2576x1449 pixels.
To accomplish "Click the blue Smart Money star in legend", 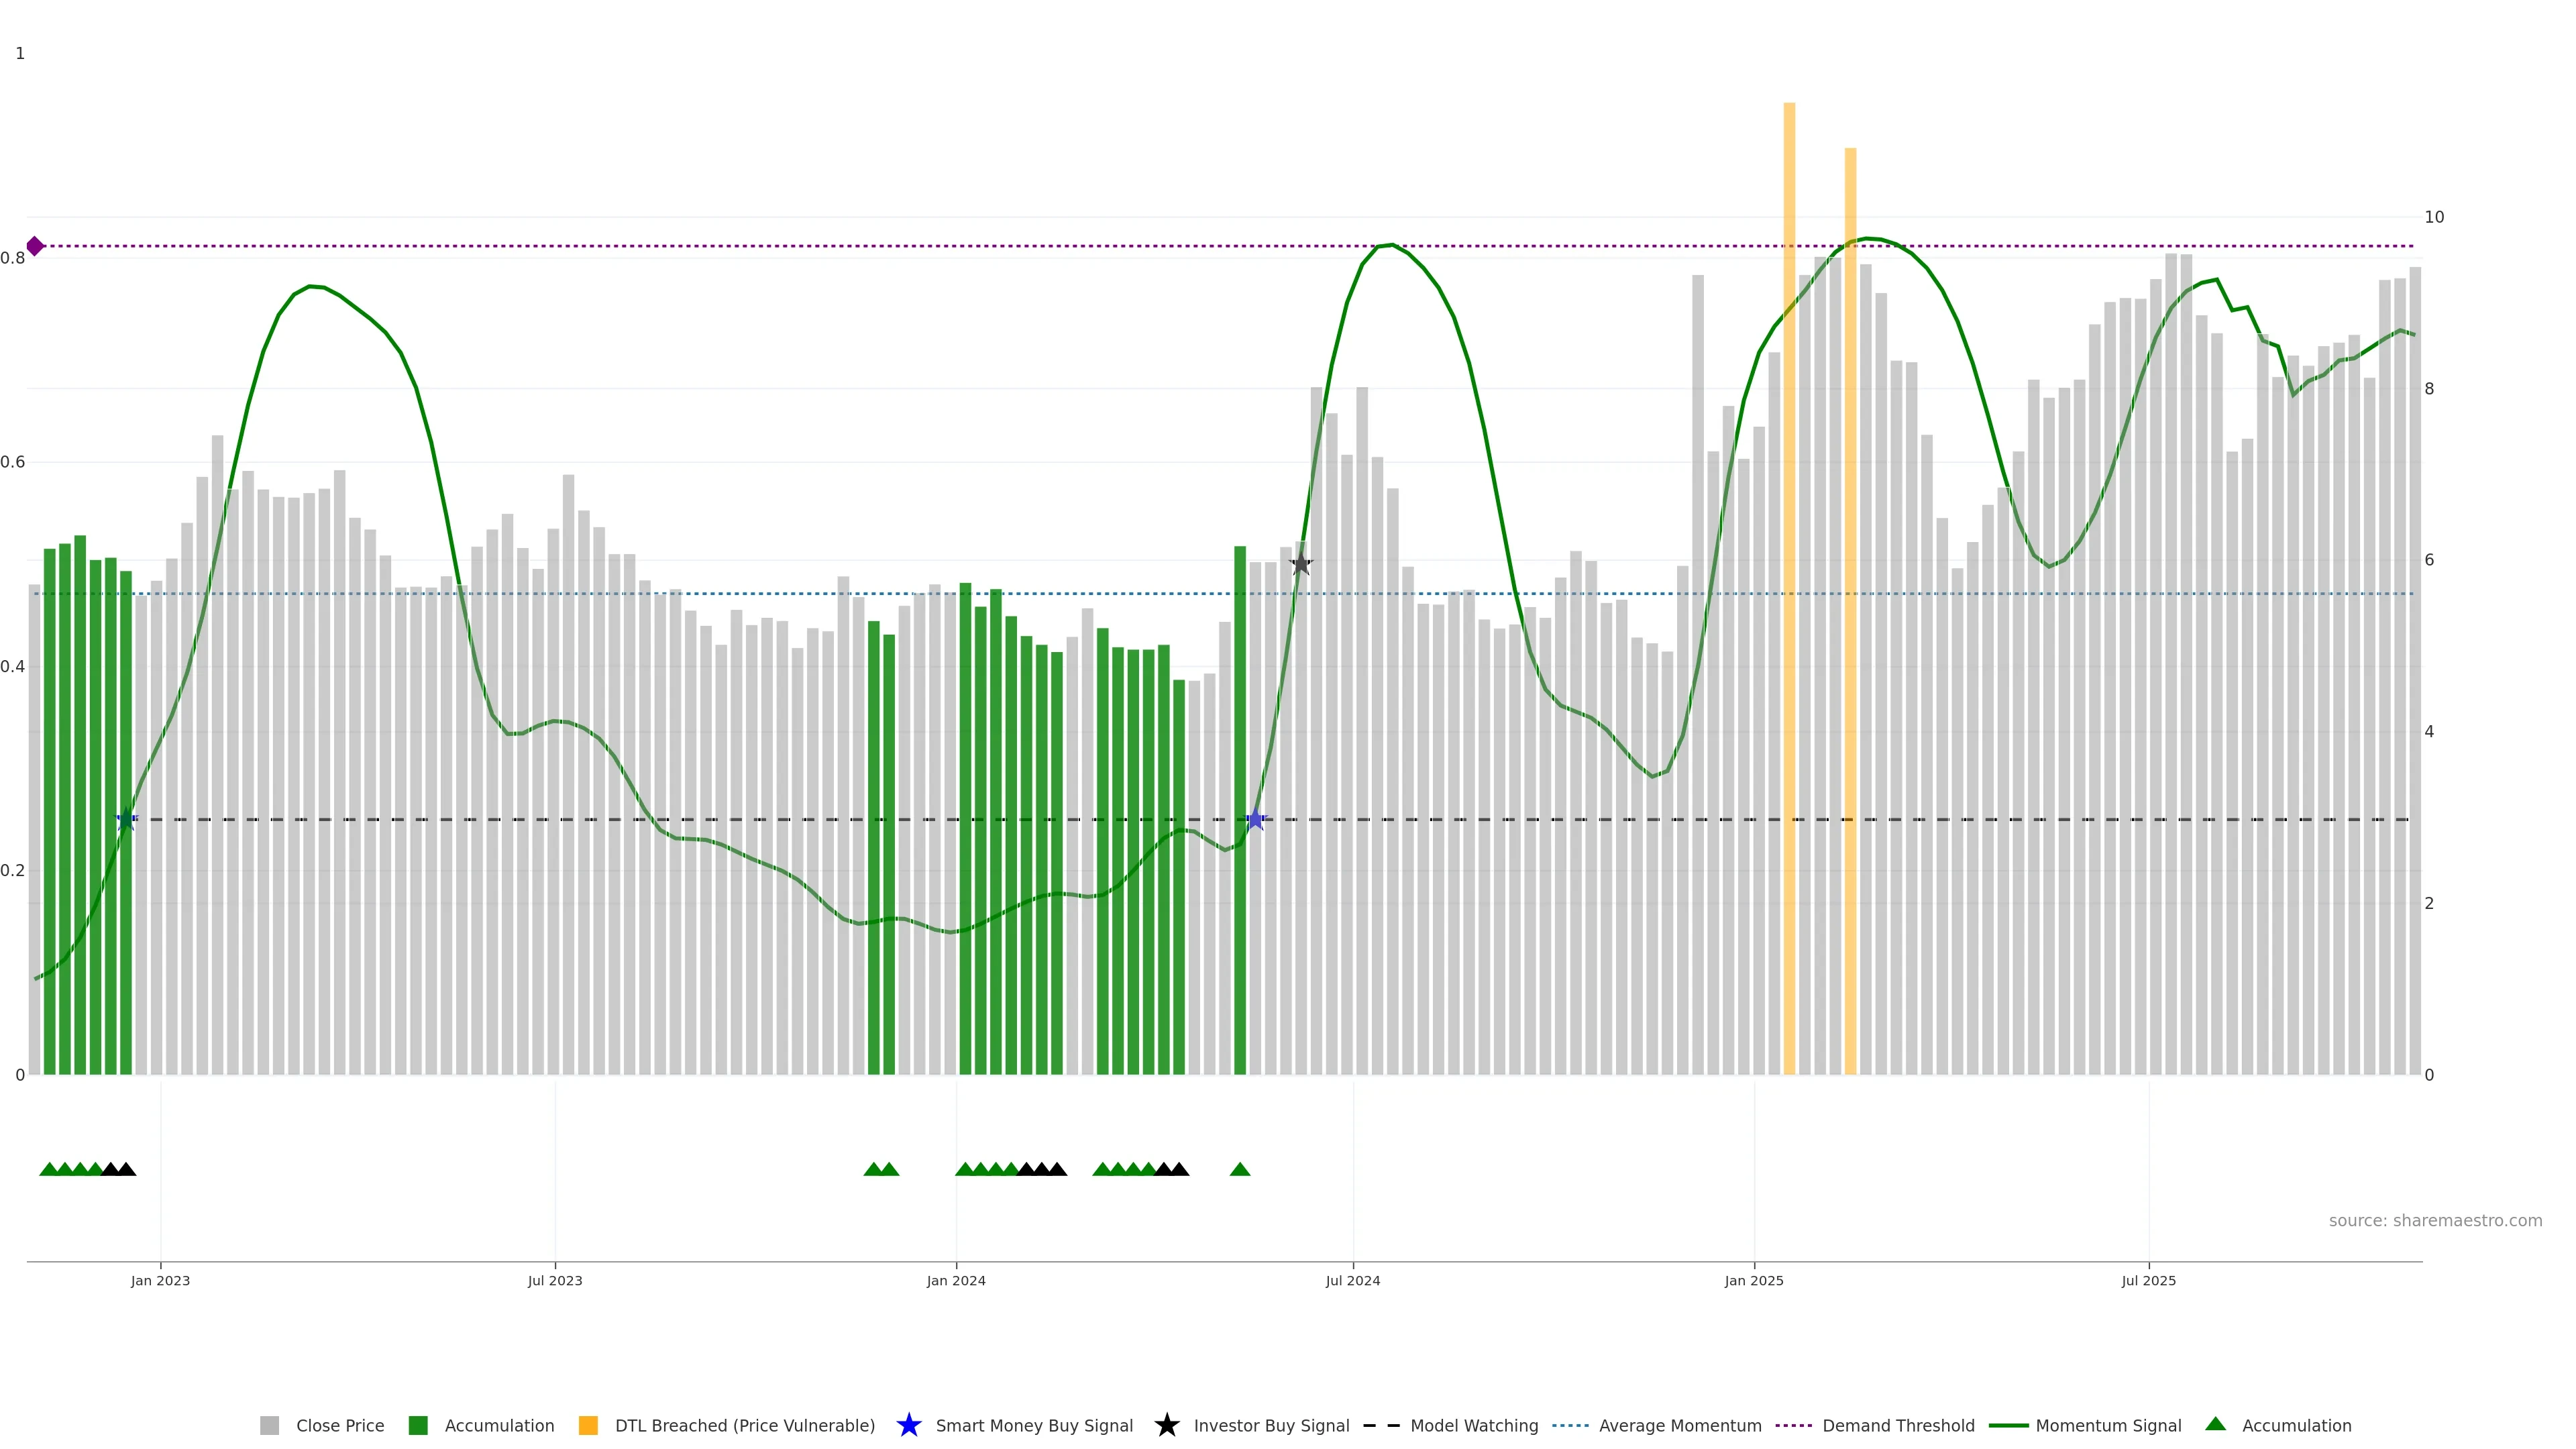I will pyautogui.click(x=908, y=1426).
